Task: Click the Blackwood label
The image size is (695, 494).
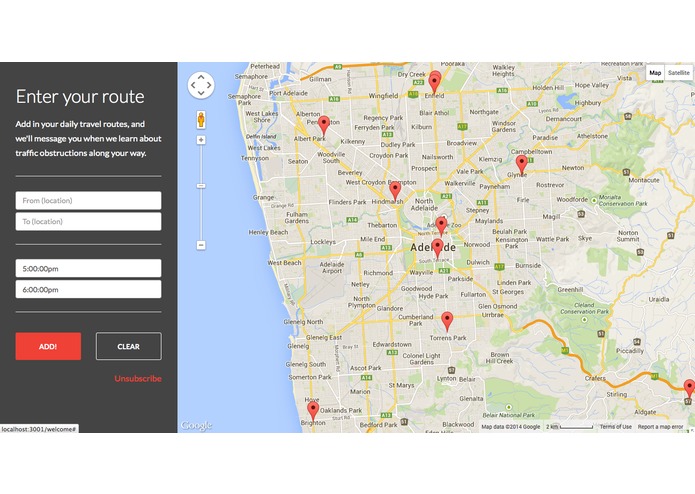Action: [x=458, y=424]
